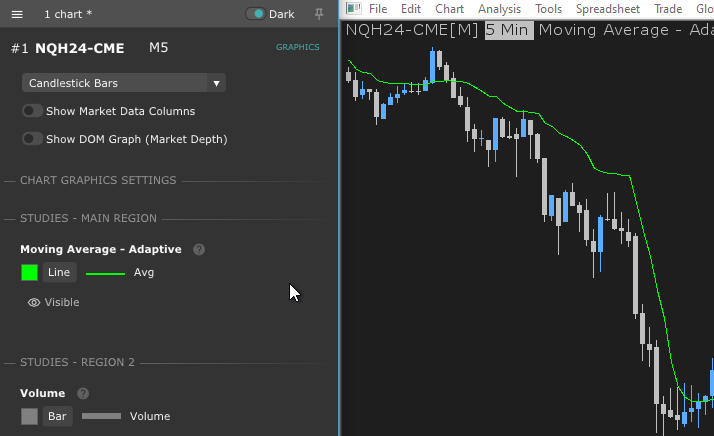Open Line draw style selector for Avg

pyautogui.click(x=60, y=272)
